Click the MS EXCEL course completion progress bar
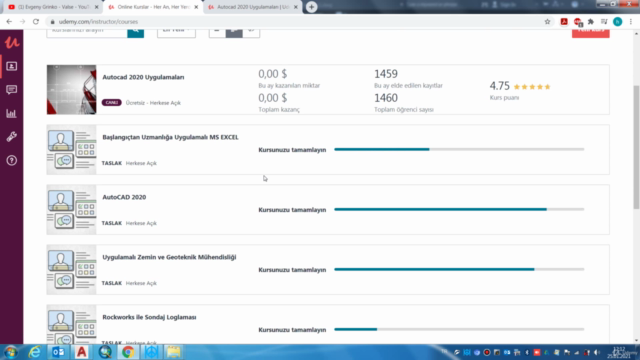The image size is (640, 360). pos(459,149)
